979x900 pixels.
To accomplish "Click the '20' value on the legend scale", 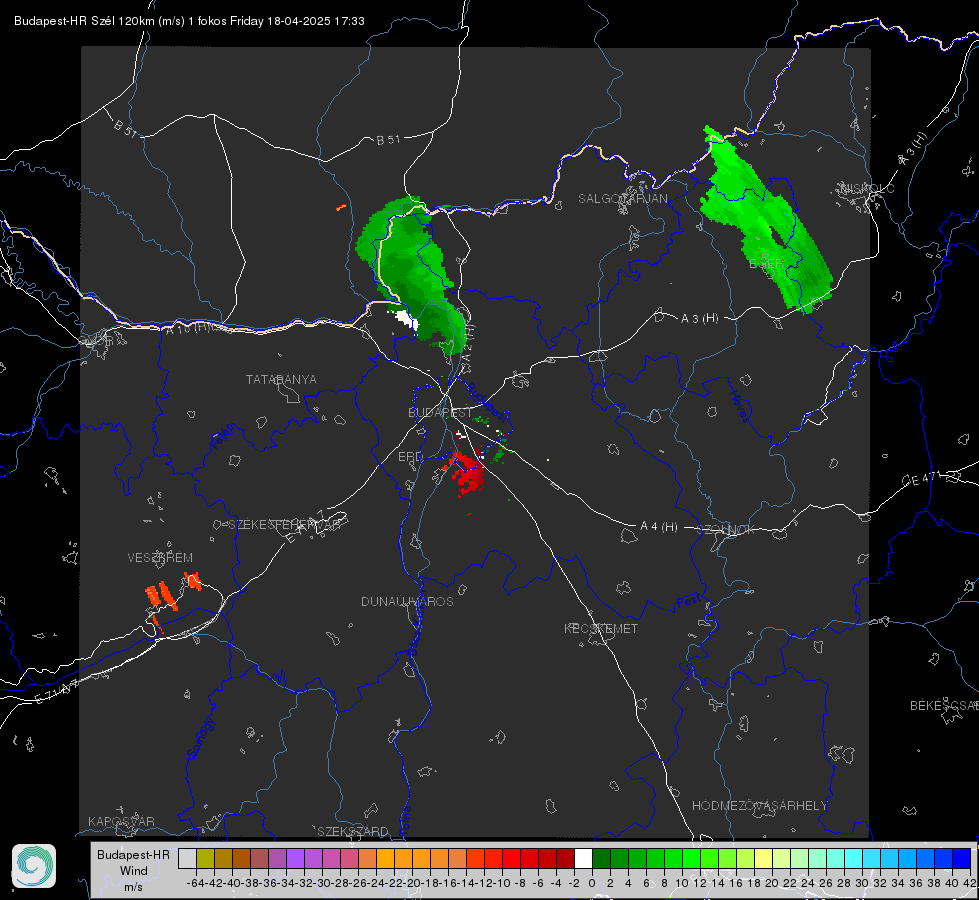I will pos(772,883).
